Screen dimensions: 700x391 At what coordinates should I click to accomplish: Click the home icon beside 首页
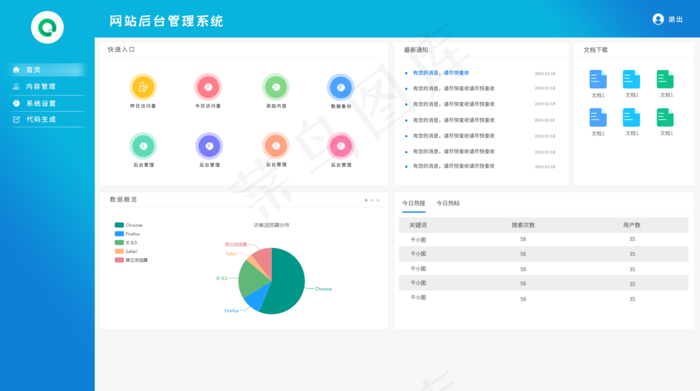[16, 70]
